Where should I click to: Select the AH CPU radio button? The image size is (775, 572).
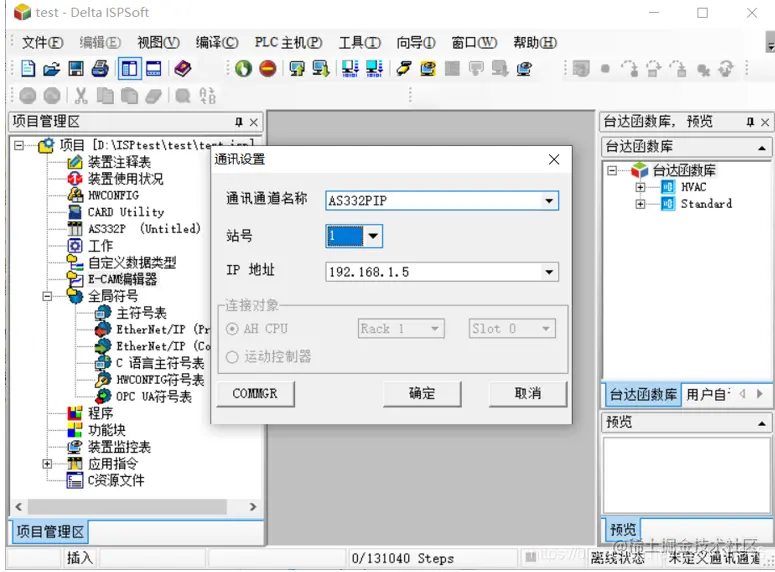(x=232, y=329)
